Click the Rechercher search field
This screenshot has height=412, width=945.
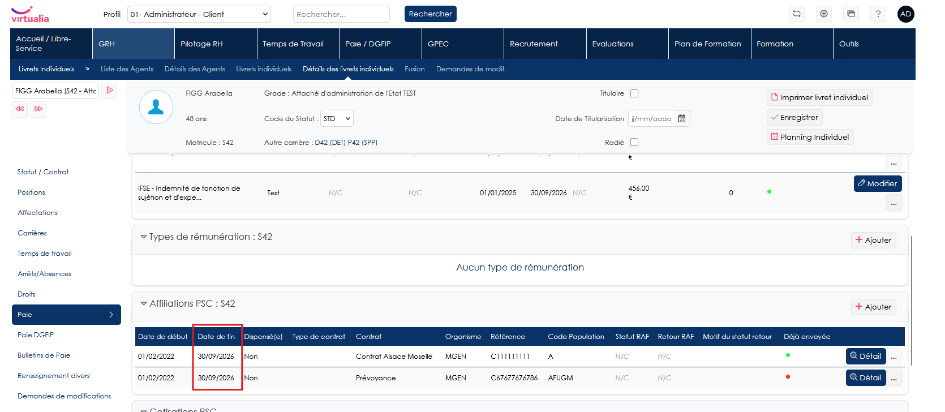[341, 14]
